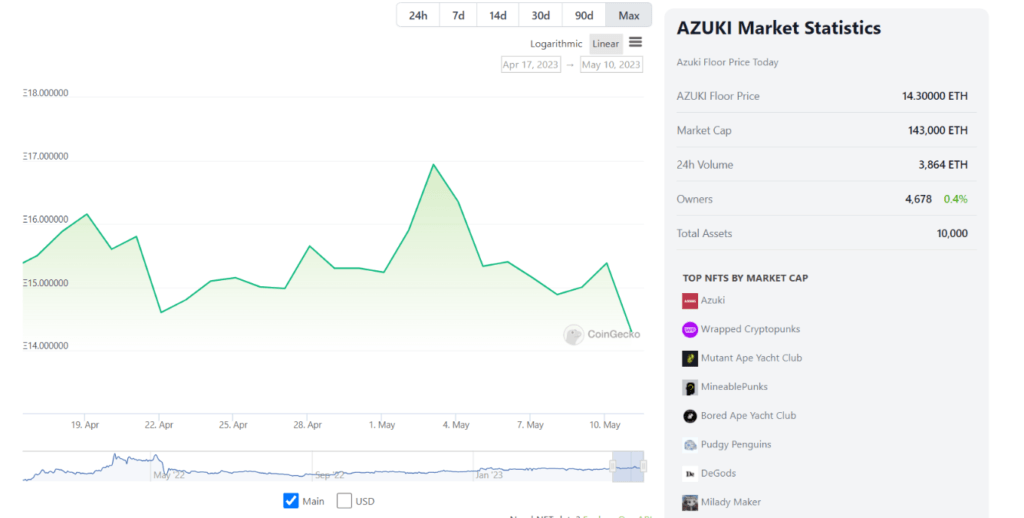Click the Sep '22 navigator label
This screenshot has width=1024, height=518.
coord(329,475)
